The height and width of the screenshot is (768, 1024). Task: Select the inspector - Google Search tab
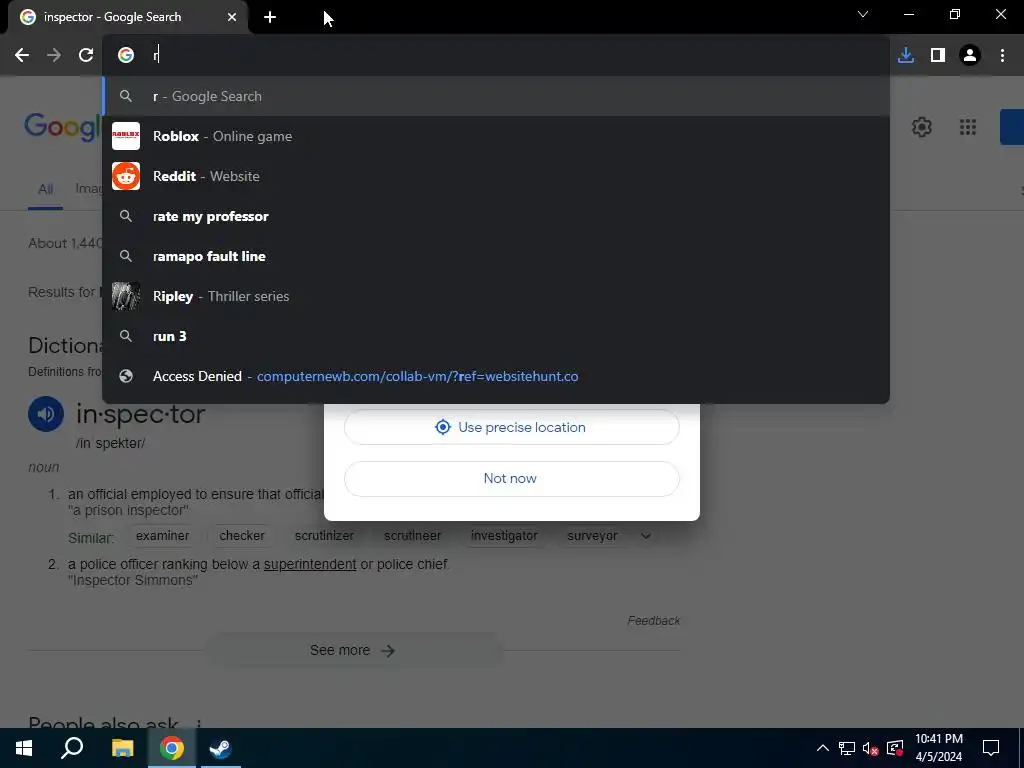[128, 18]
